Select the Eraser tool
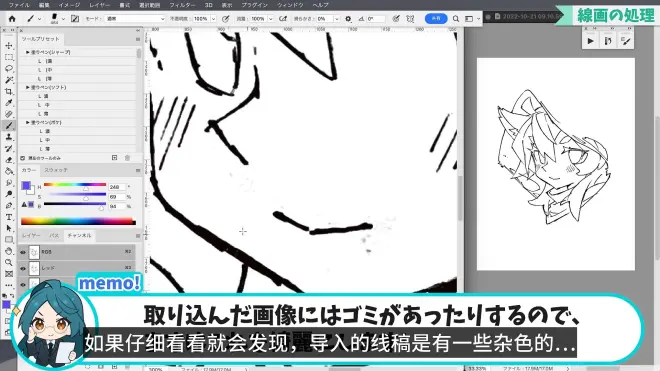 (x=9, y=160)
